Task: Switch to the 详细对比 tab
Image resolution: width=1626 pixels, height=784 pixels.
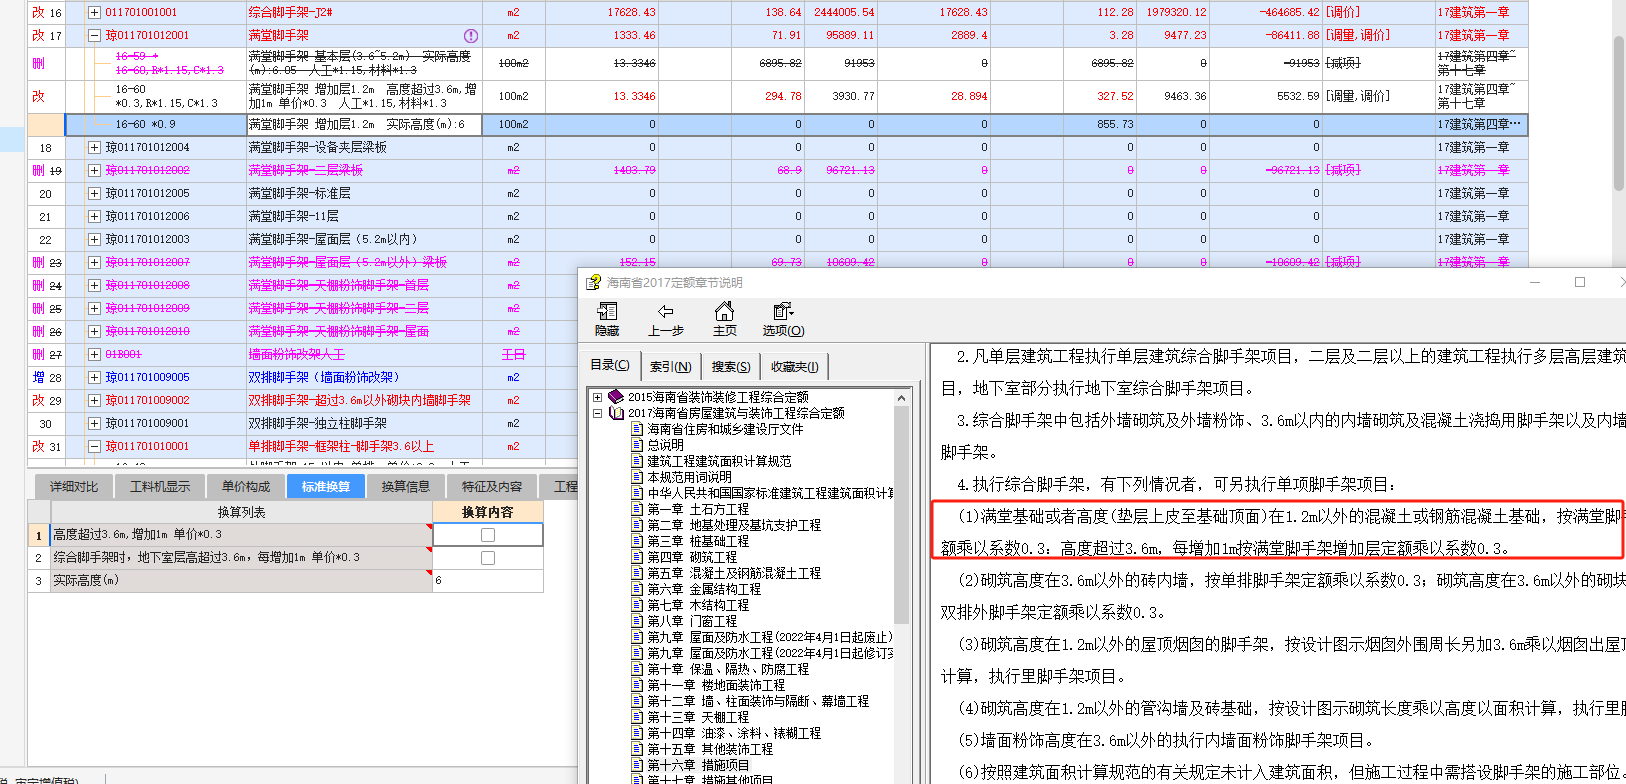Action: (x=74, y=487)
